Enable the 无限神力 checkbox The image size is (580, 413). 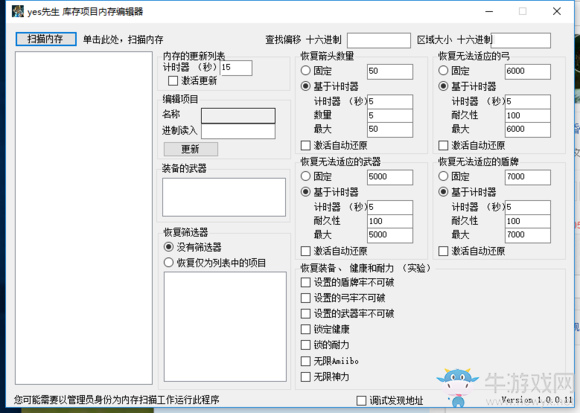point(306,377)
